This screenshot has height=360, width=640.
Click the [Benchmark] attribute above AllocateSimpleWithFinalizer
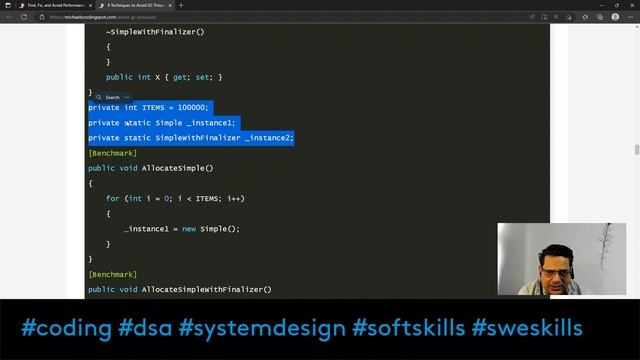(113, 274)
